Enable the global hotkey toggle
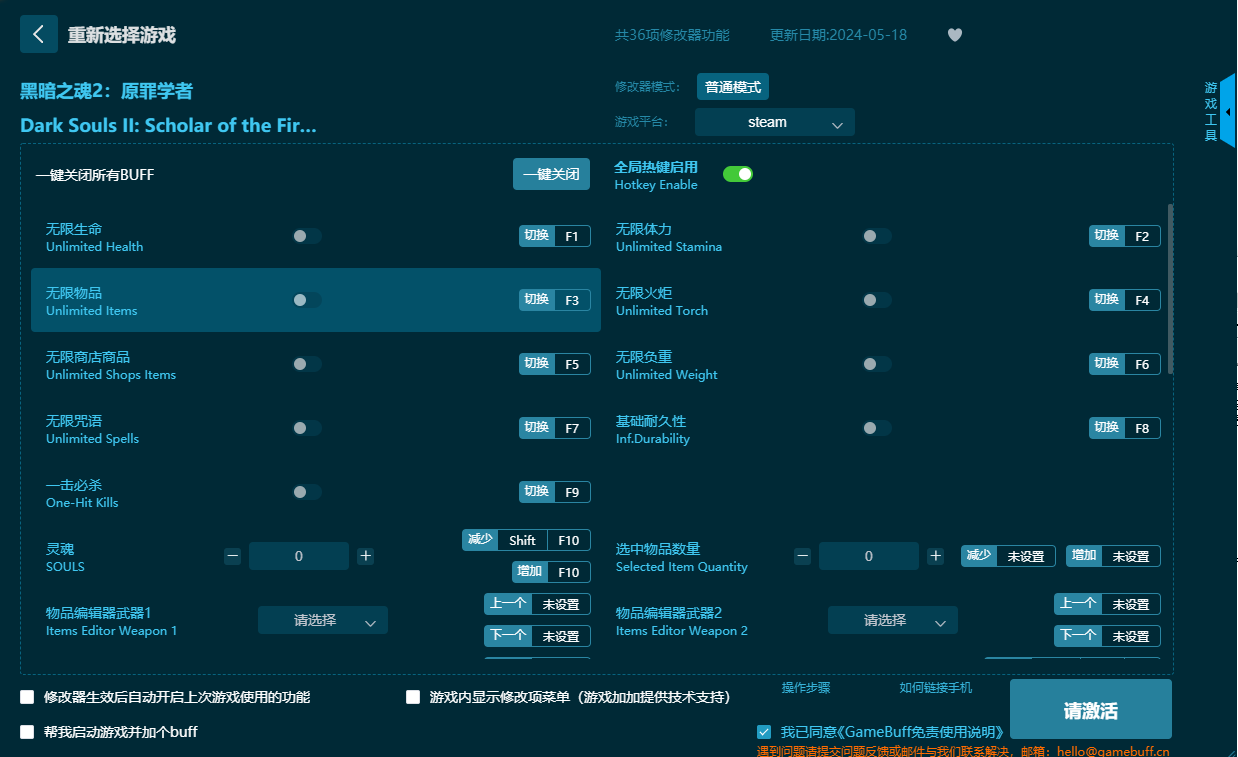 [x=738, y=173]
